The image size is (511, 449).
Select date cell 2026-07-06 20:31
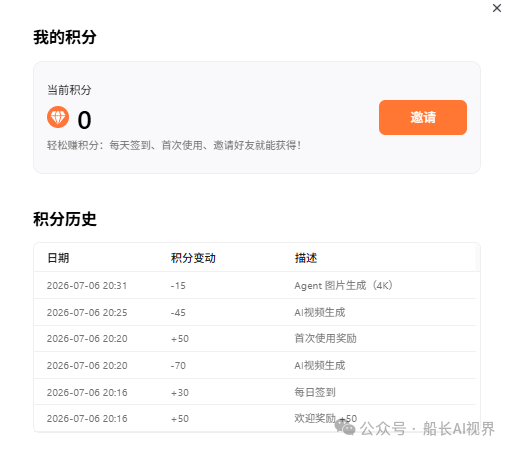click(x=87, y=286)
